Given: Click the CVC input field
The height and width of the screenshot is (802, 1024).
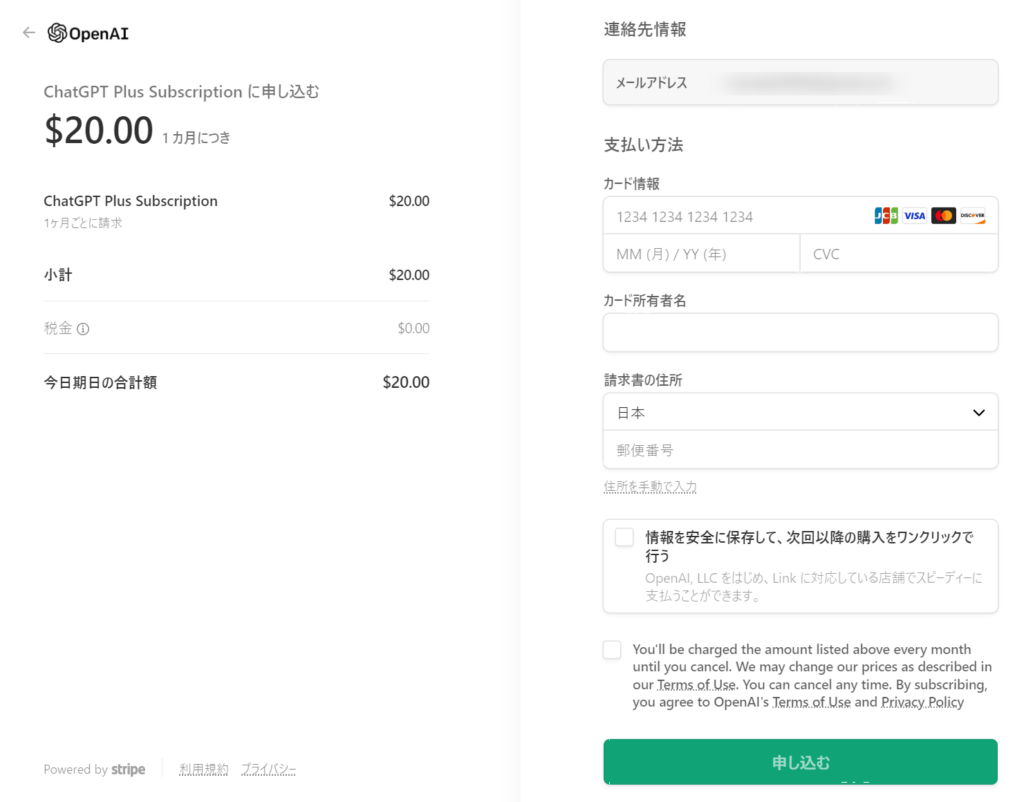Looking at the screenshot, I should (x=899, y=253).
